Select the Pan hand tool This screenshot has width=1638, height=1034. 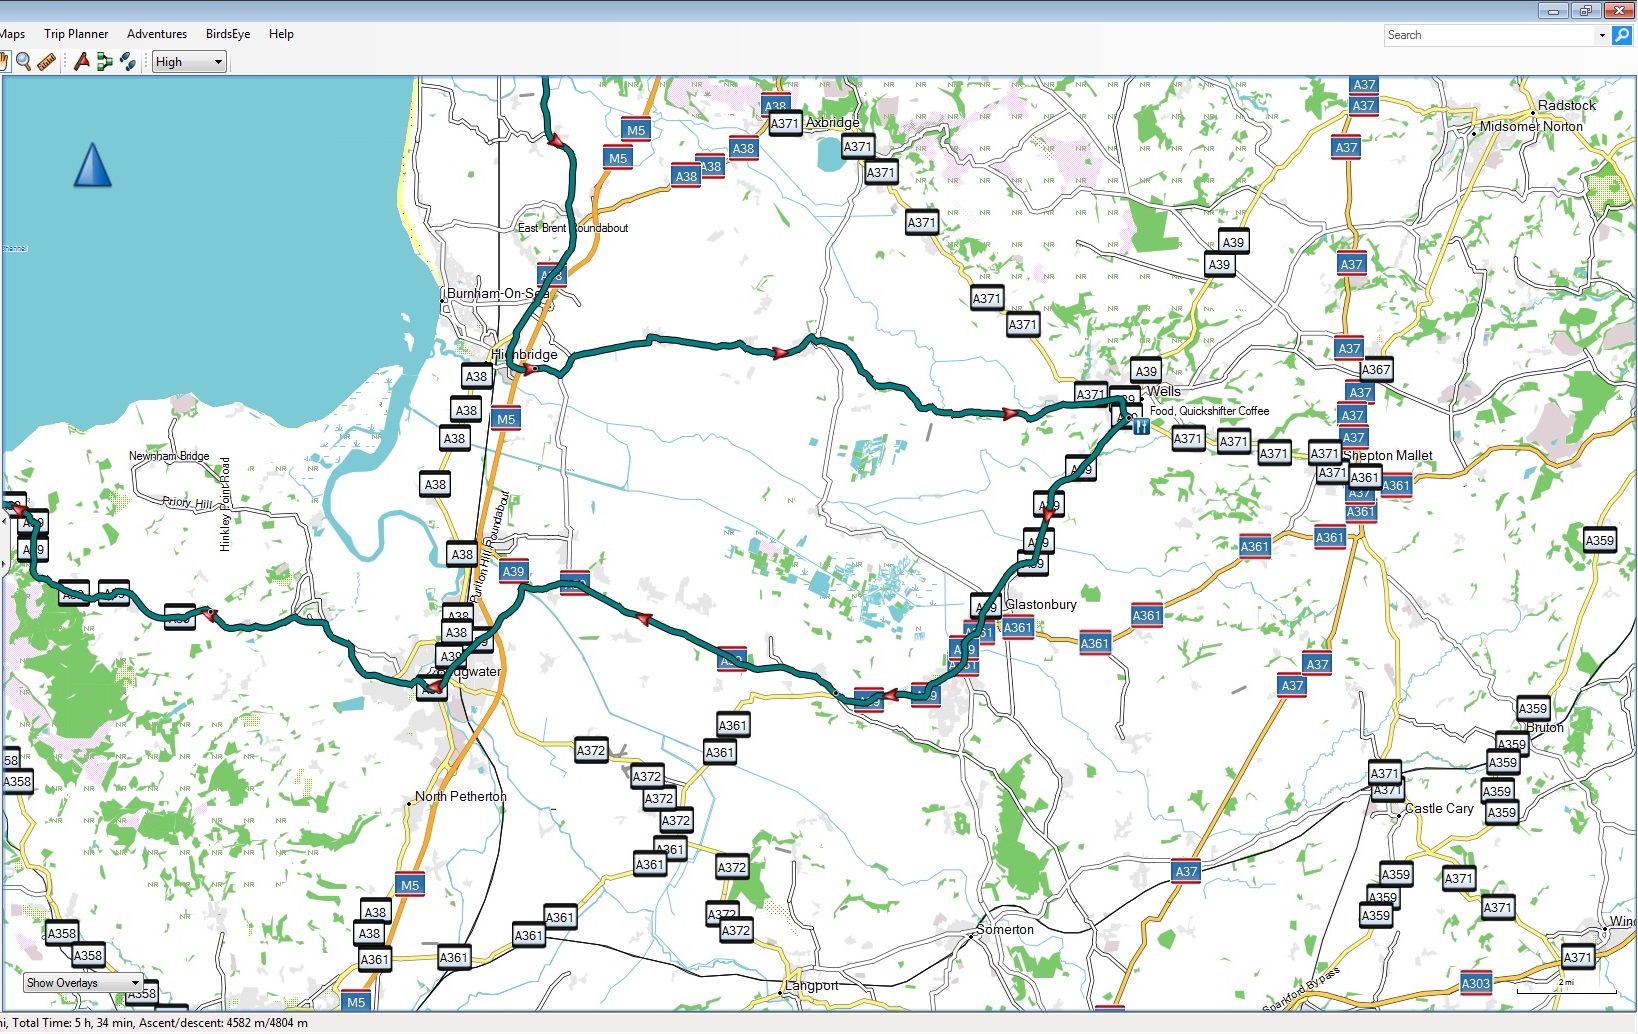pos(4,62)
